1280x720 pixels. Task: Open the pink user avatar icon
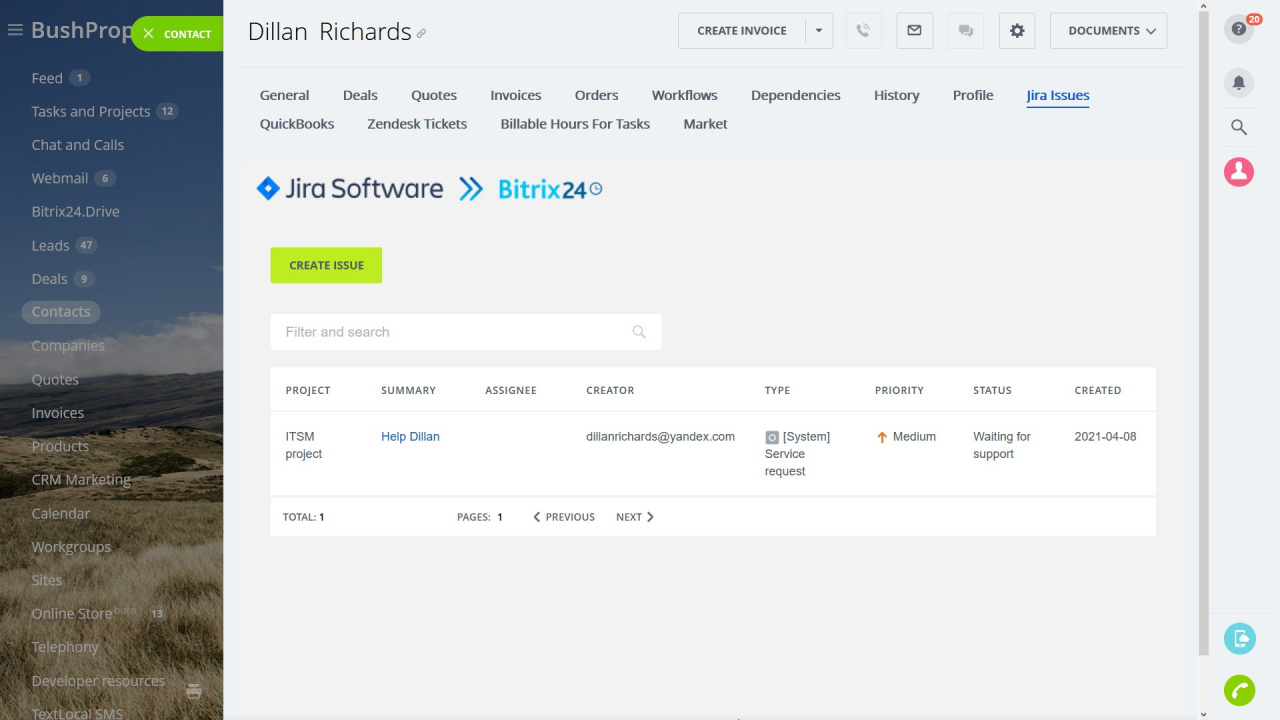coord(1239,172)
